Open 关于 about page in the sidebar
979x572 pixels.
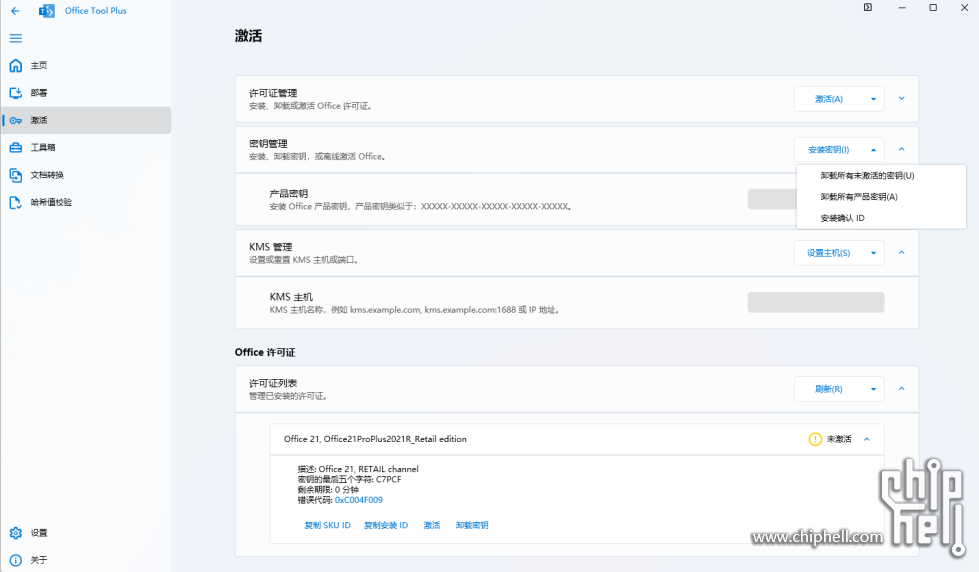tap(86, 560)
